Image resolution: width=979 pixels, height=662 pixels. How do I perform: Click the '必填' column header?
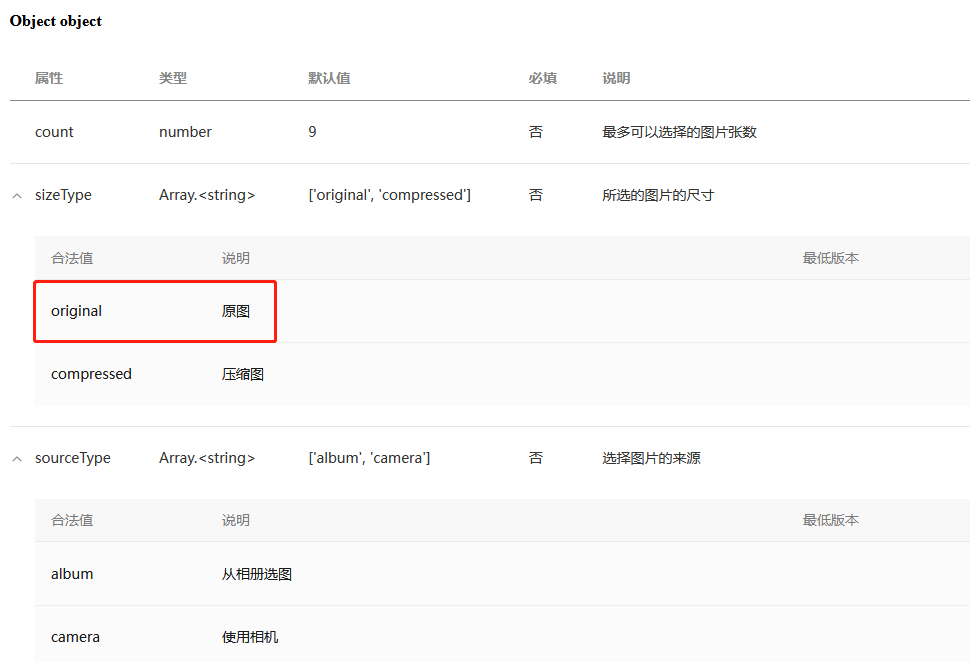click(543, 78)
